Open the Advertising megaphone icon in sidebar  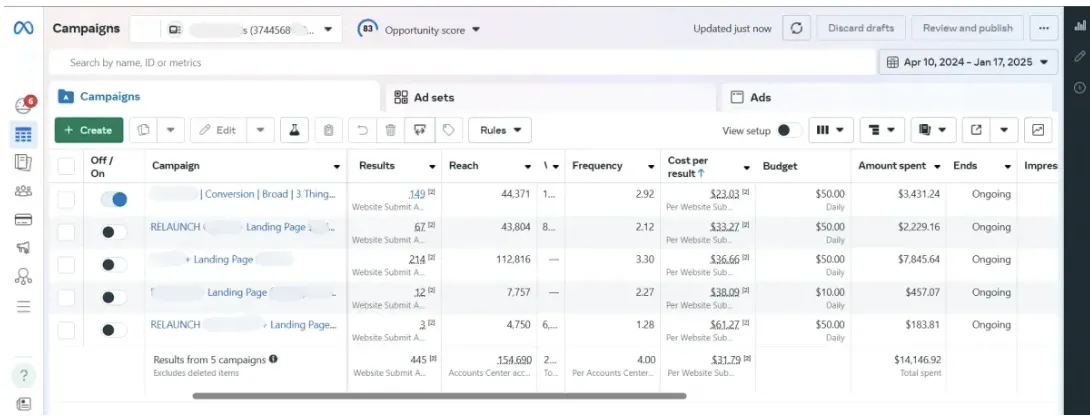point(24,248)
